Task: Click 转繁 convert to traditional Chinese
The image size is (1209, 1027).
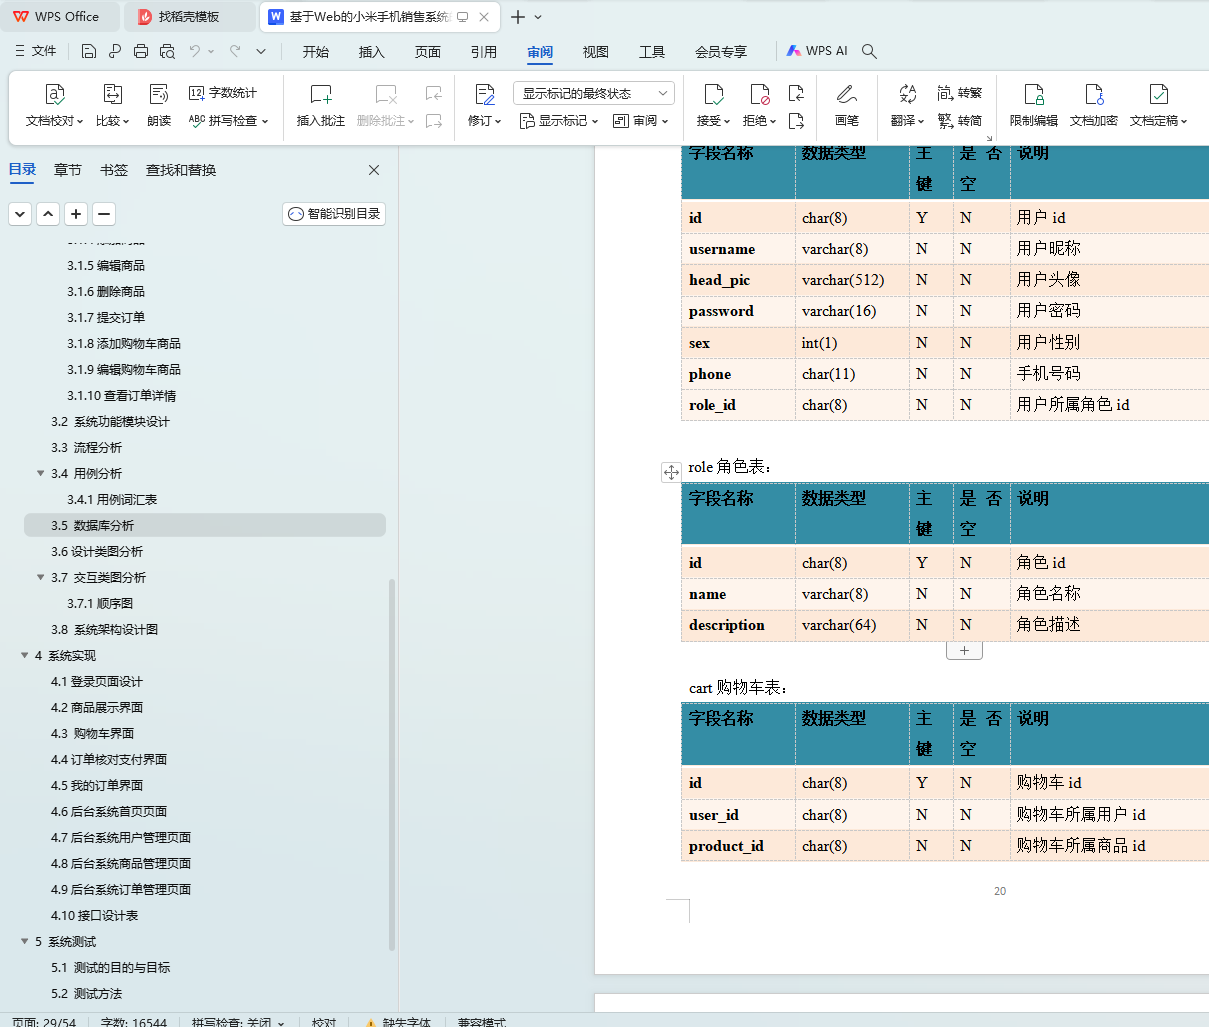Action: click(x=960, y=93)
